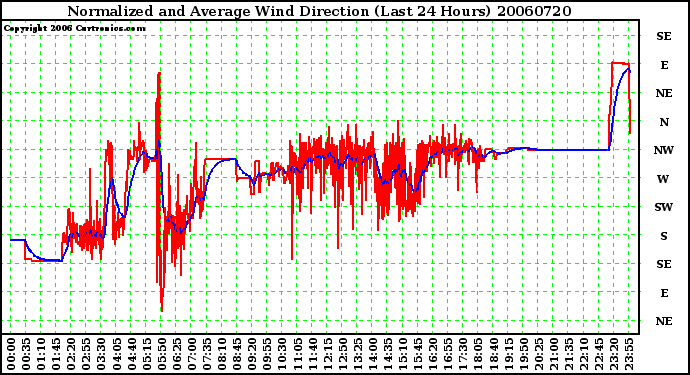Click the '04:05' time label
The width and height of the screenshot is (690, 375).
coord(116,354)
